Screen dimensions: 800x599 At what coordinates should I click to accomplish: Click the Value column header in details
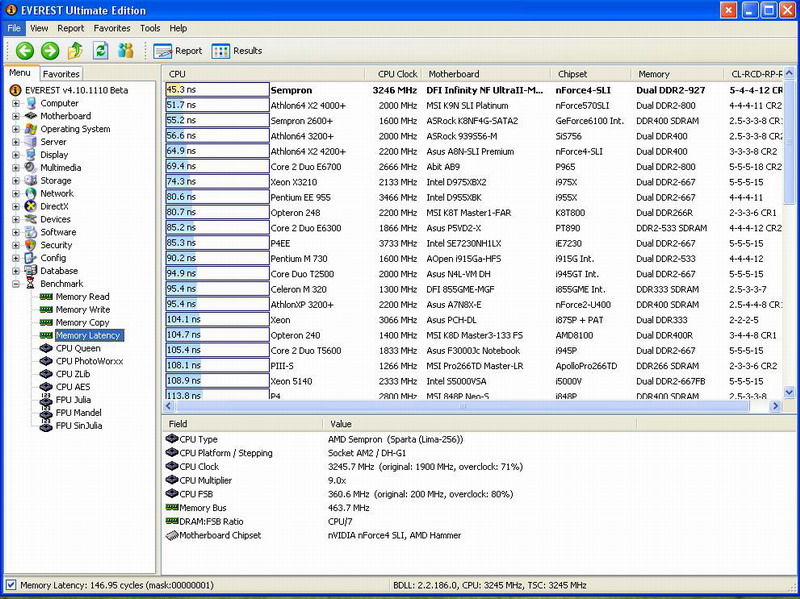479,424
